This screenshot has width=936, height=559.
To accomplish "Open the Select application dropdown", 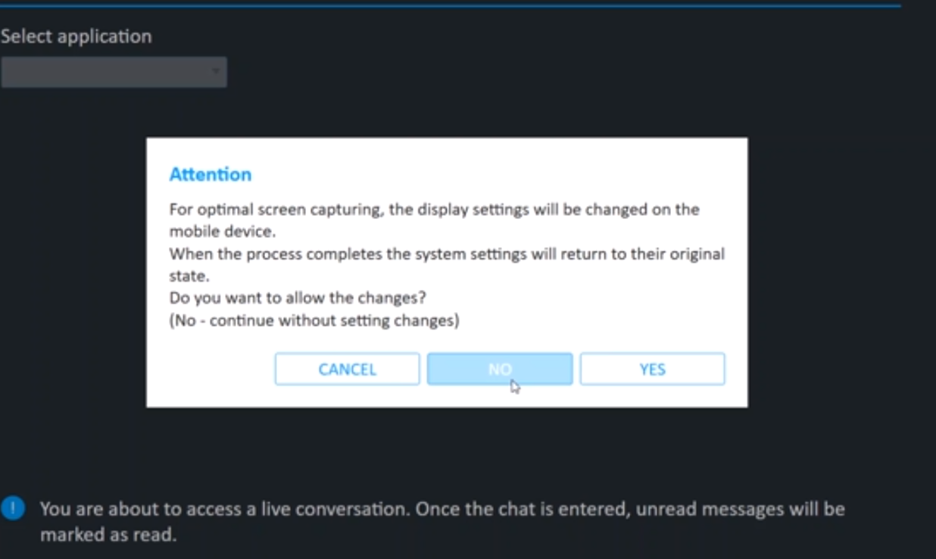I will pyautogui.click(x=113, y=72).
